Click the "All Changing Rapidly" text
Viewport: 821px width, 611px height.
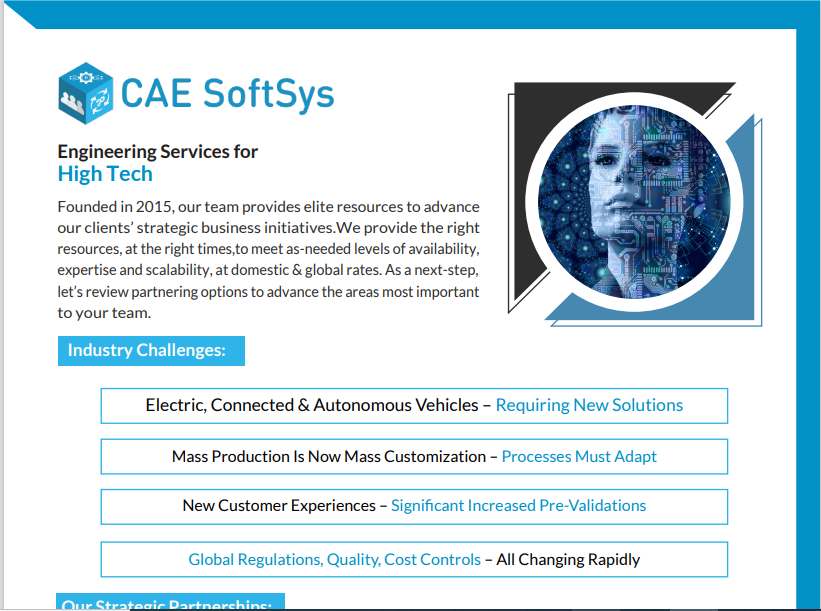[568, 560]
